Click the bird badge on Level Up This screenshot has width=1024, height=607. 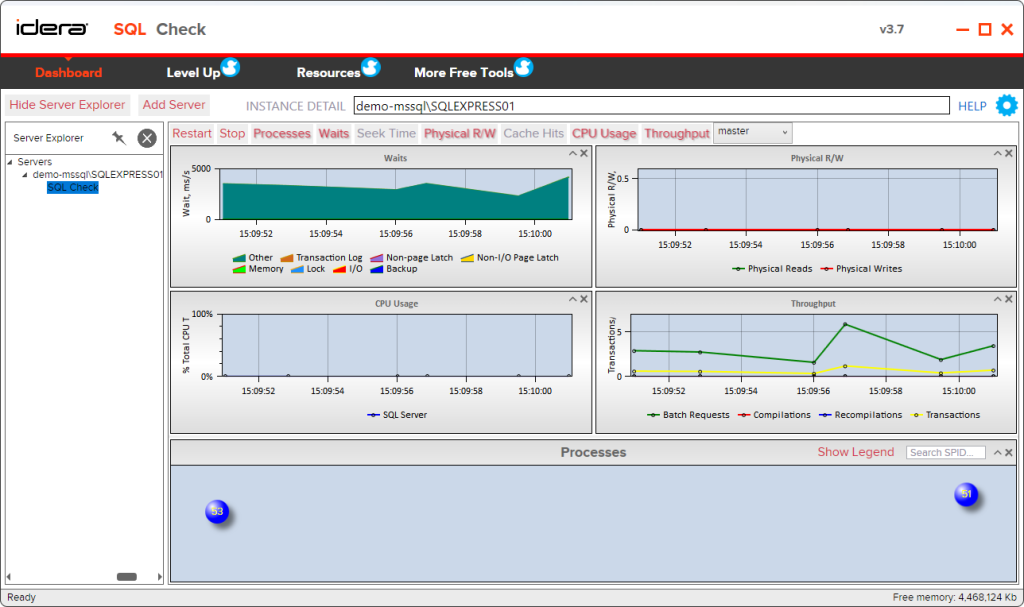(230, 67)
